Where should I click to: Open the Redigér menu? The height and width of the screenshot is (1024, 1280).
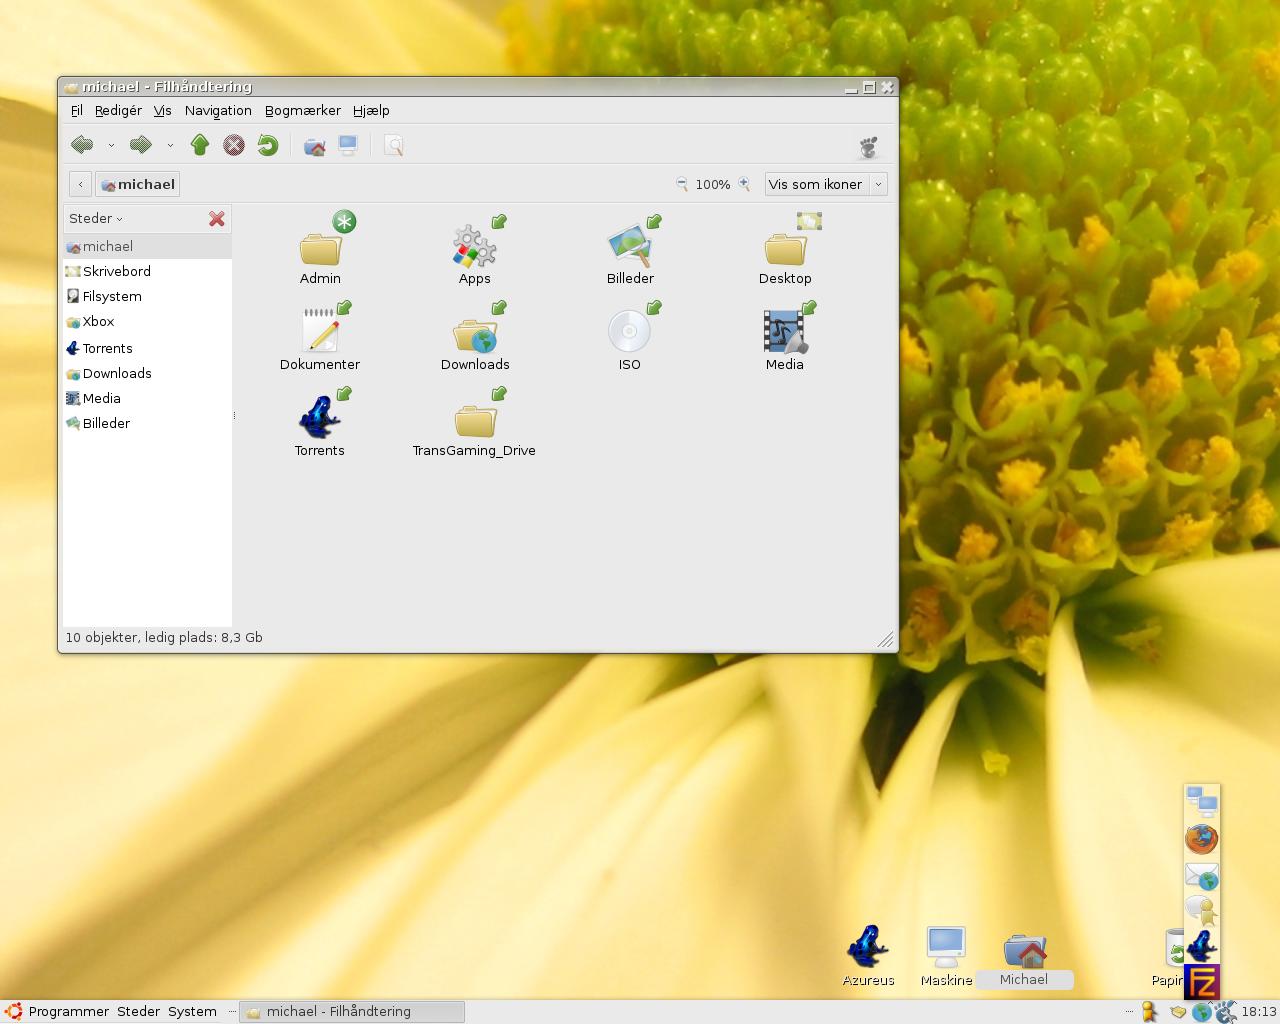[x=118, y=111]
